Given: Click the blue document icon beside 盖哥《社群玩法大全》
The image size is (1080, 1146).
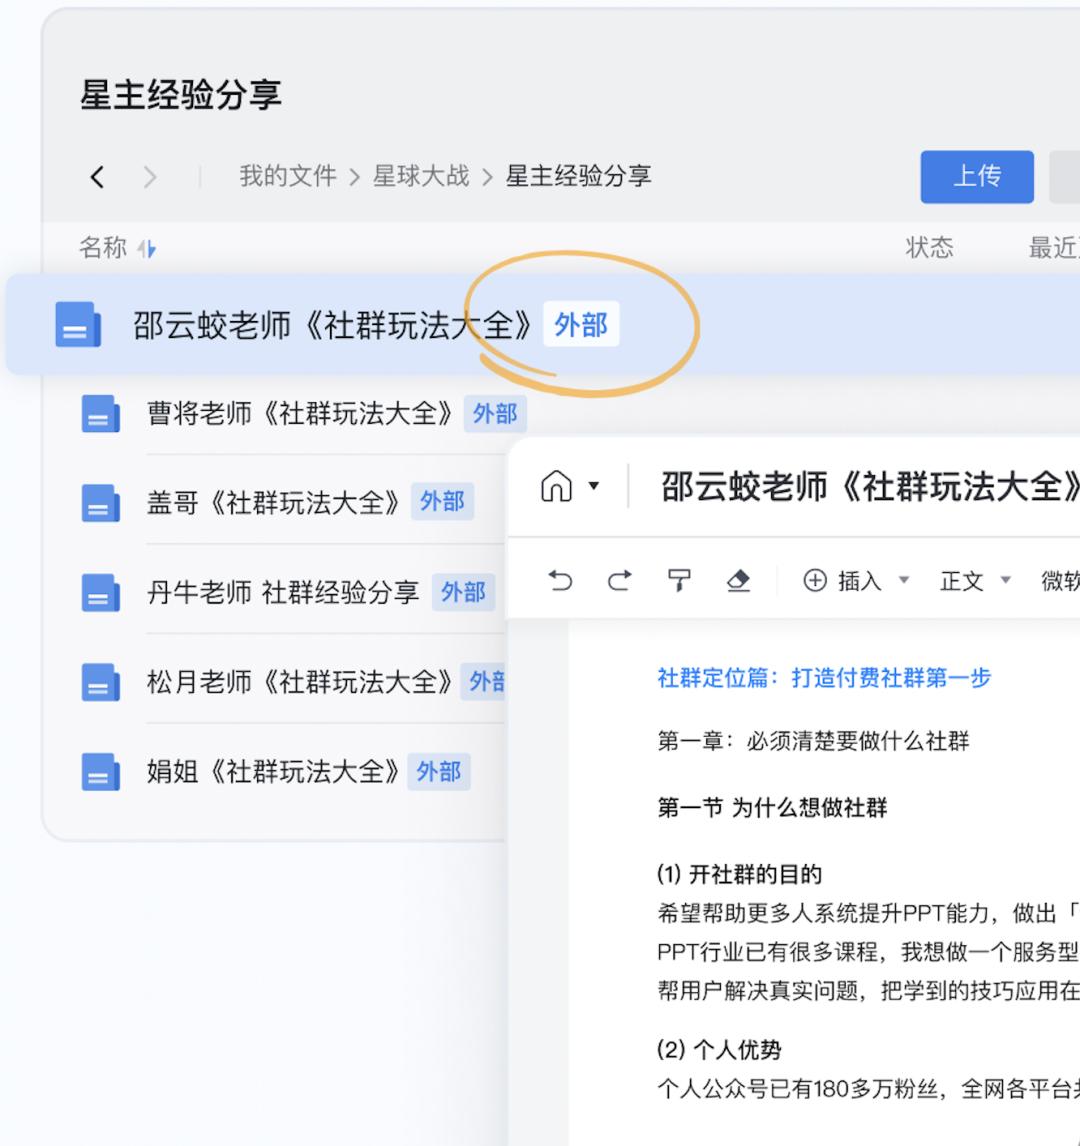Looking at the screenshot, I should tap(99, 503).
